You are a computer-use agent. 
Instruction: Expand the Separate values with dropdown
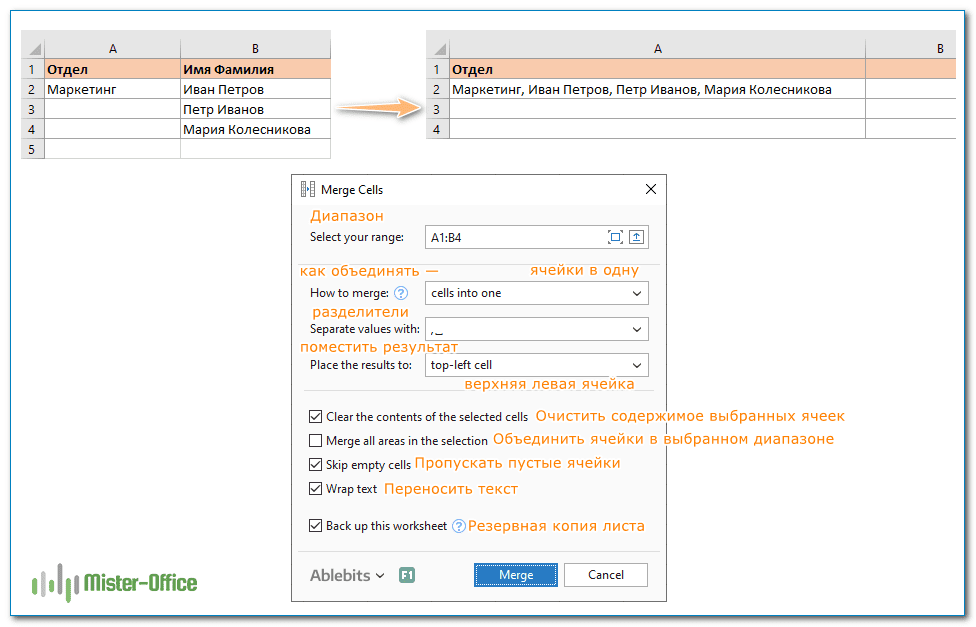537,329
